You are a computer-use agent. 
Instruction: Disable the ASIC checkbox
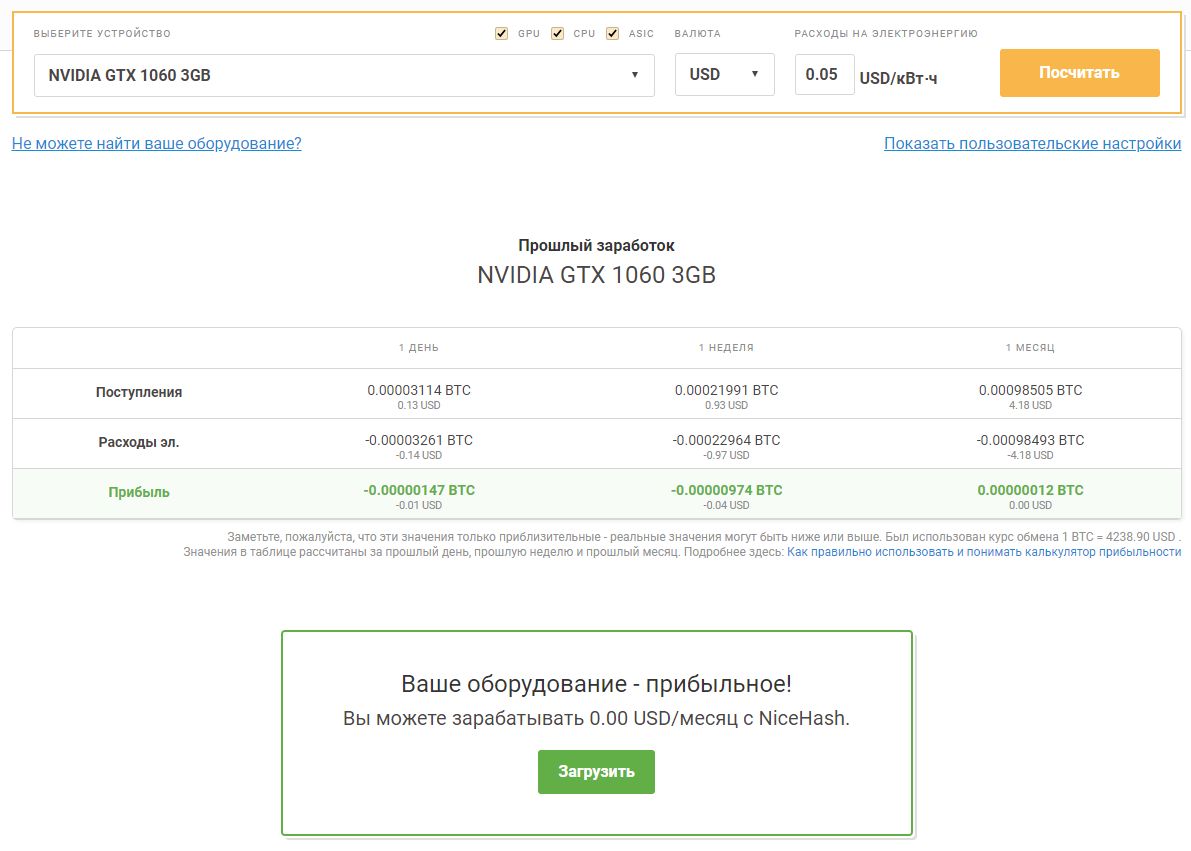[613, 34]
